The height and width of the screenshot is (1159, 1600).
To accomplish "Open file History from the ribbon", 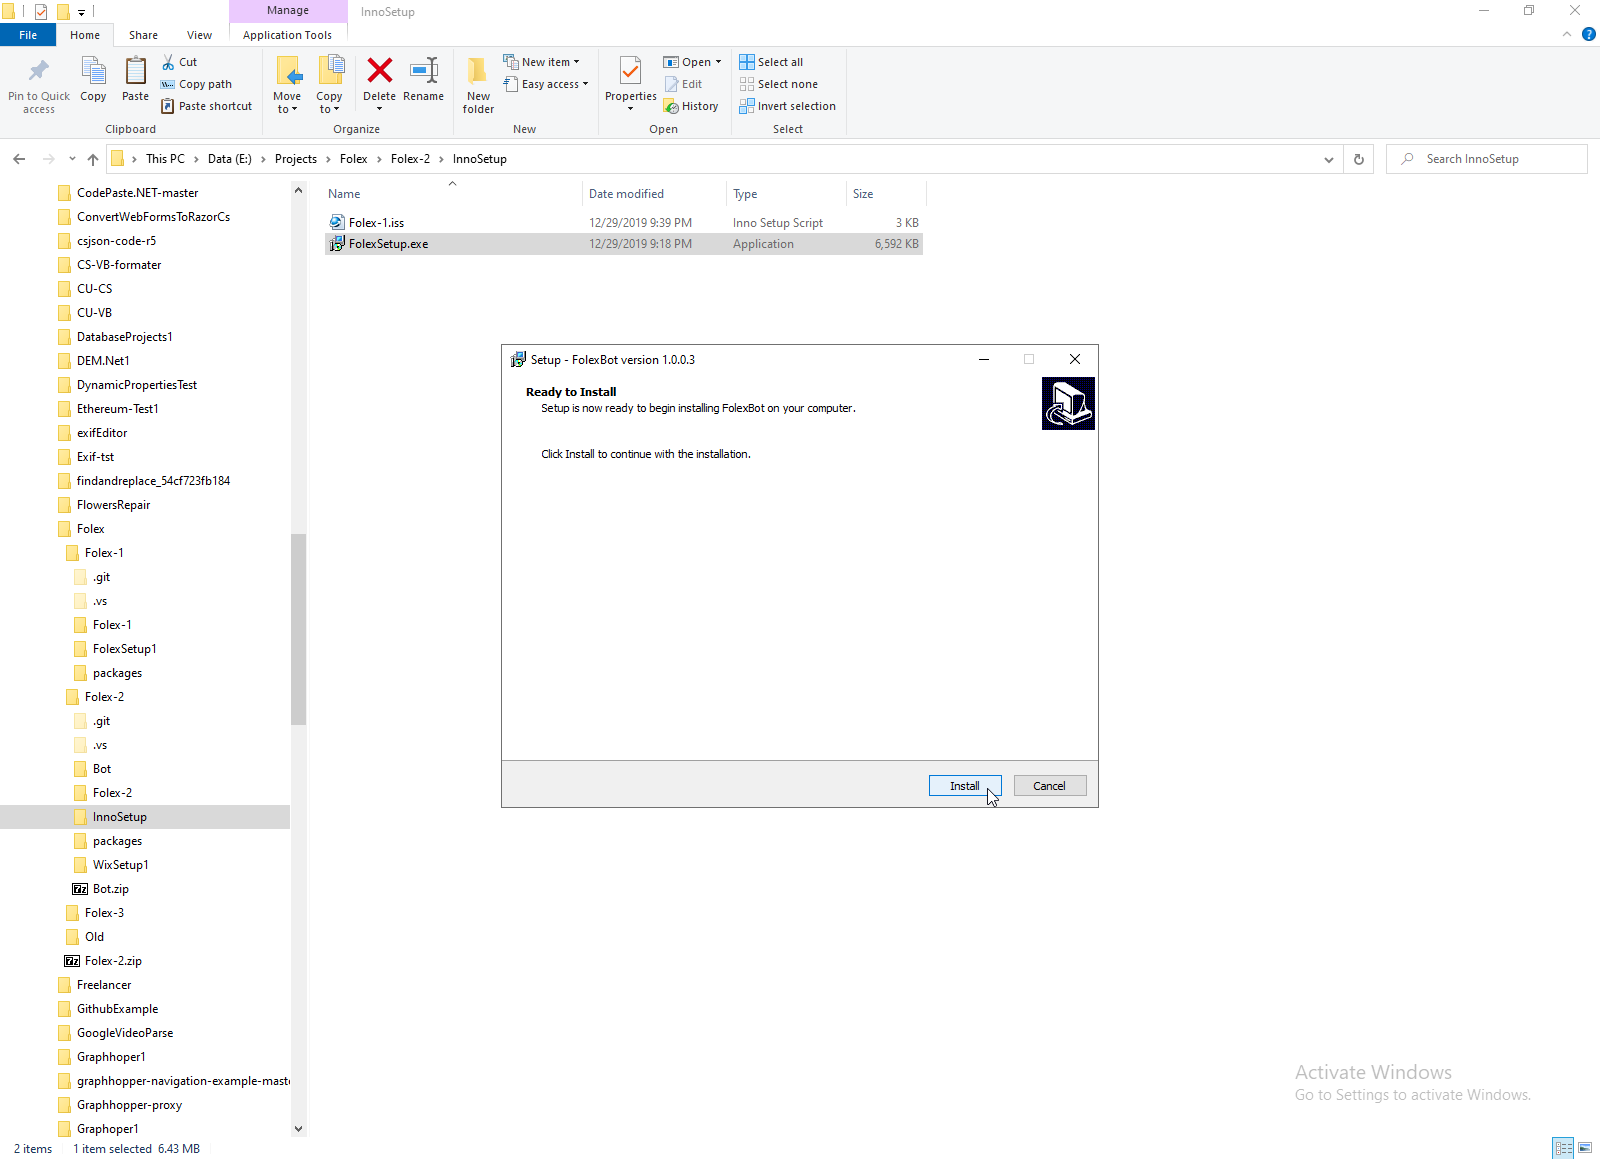I will [x=691, y=106].
